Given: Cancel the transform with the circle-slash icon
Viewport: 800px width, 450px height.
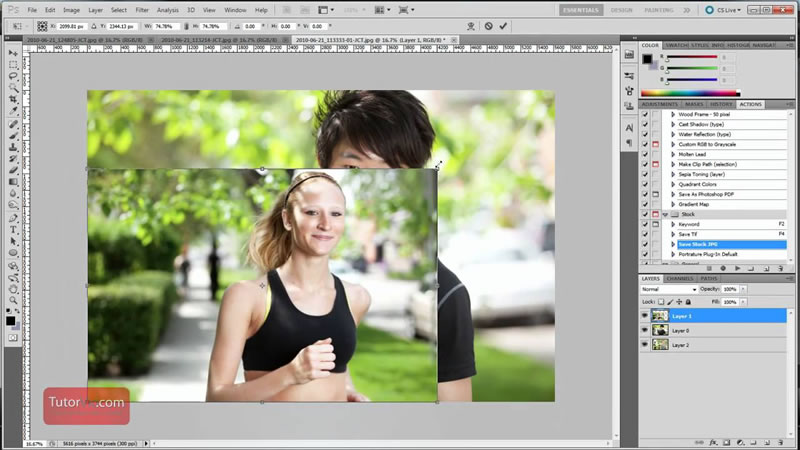Looking at the screenshot, I should point(488,26).
